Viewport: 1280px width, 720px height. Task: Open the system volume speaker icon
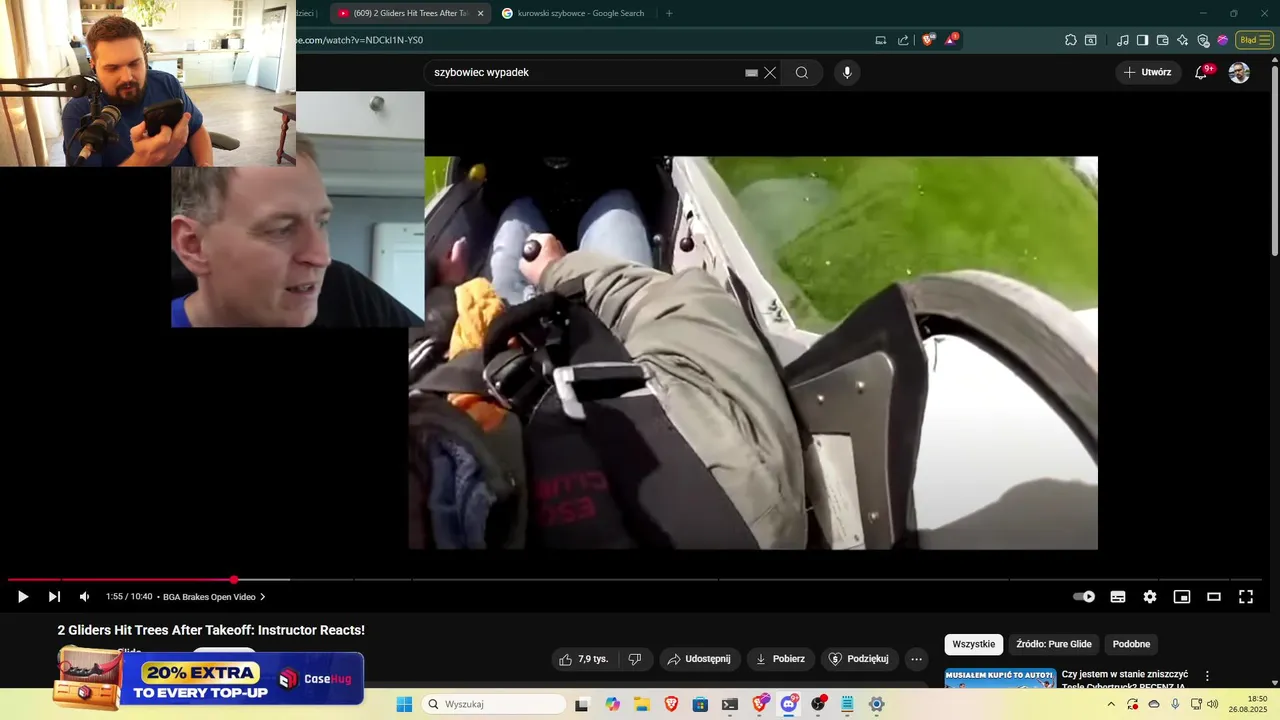coord(1213,704)
